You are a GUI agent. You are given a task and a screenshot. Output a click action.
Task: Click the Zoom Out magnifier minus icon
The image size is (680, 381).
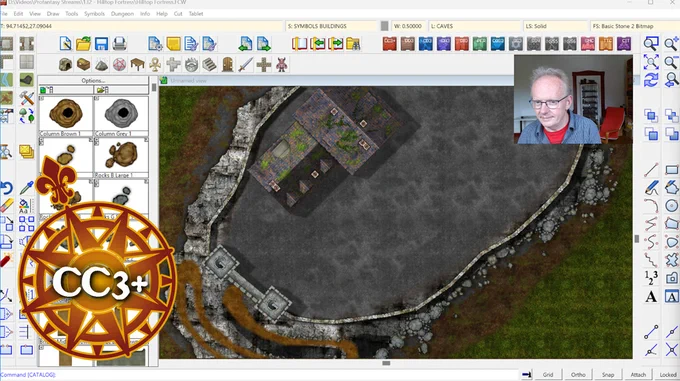tap(671, 62)
